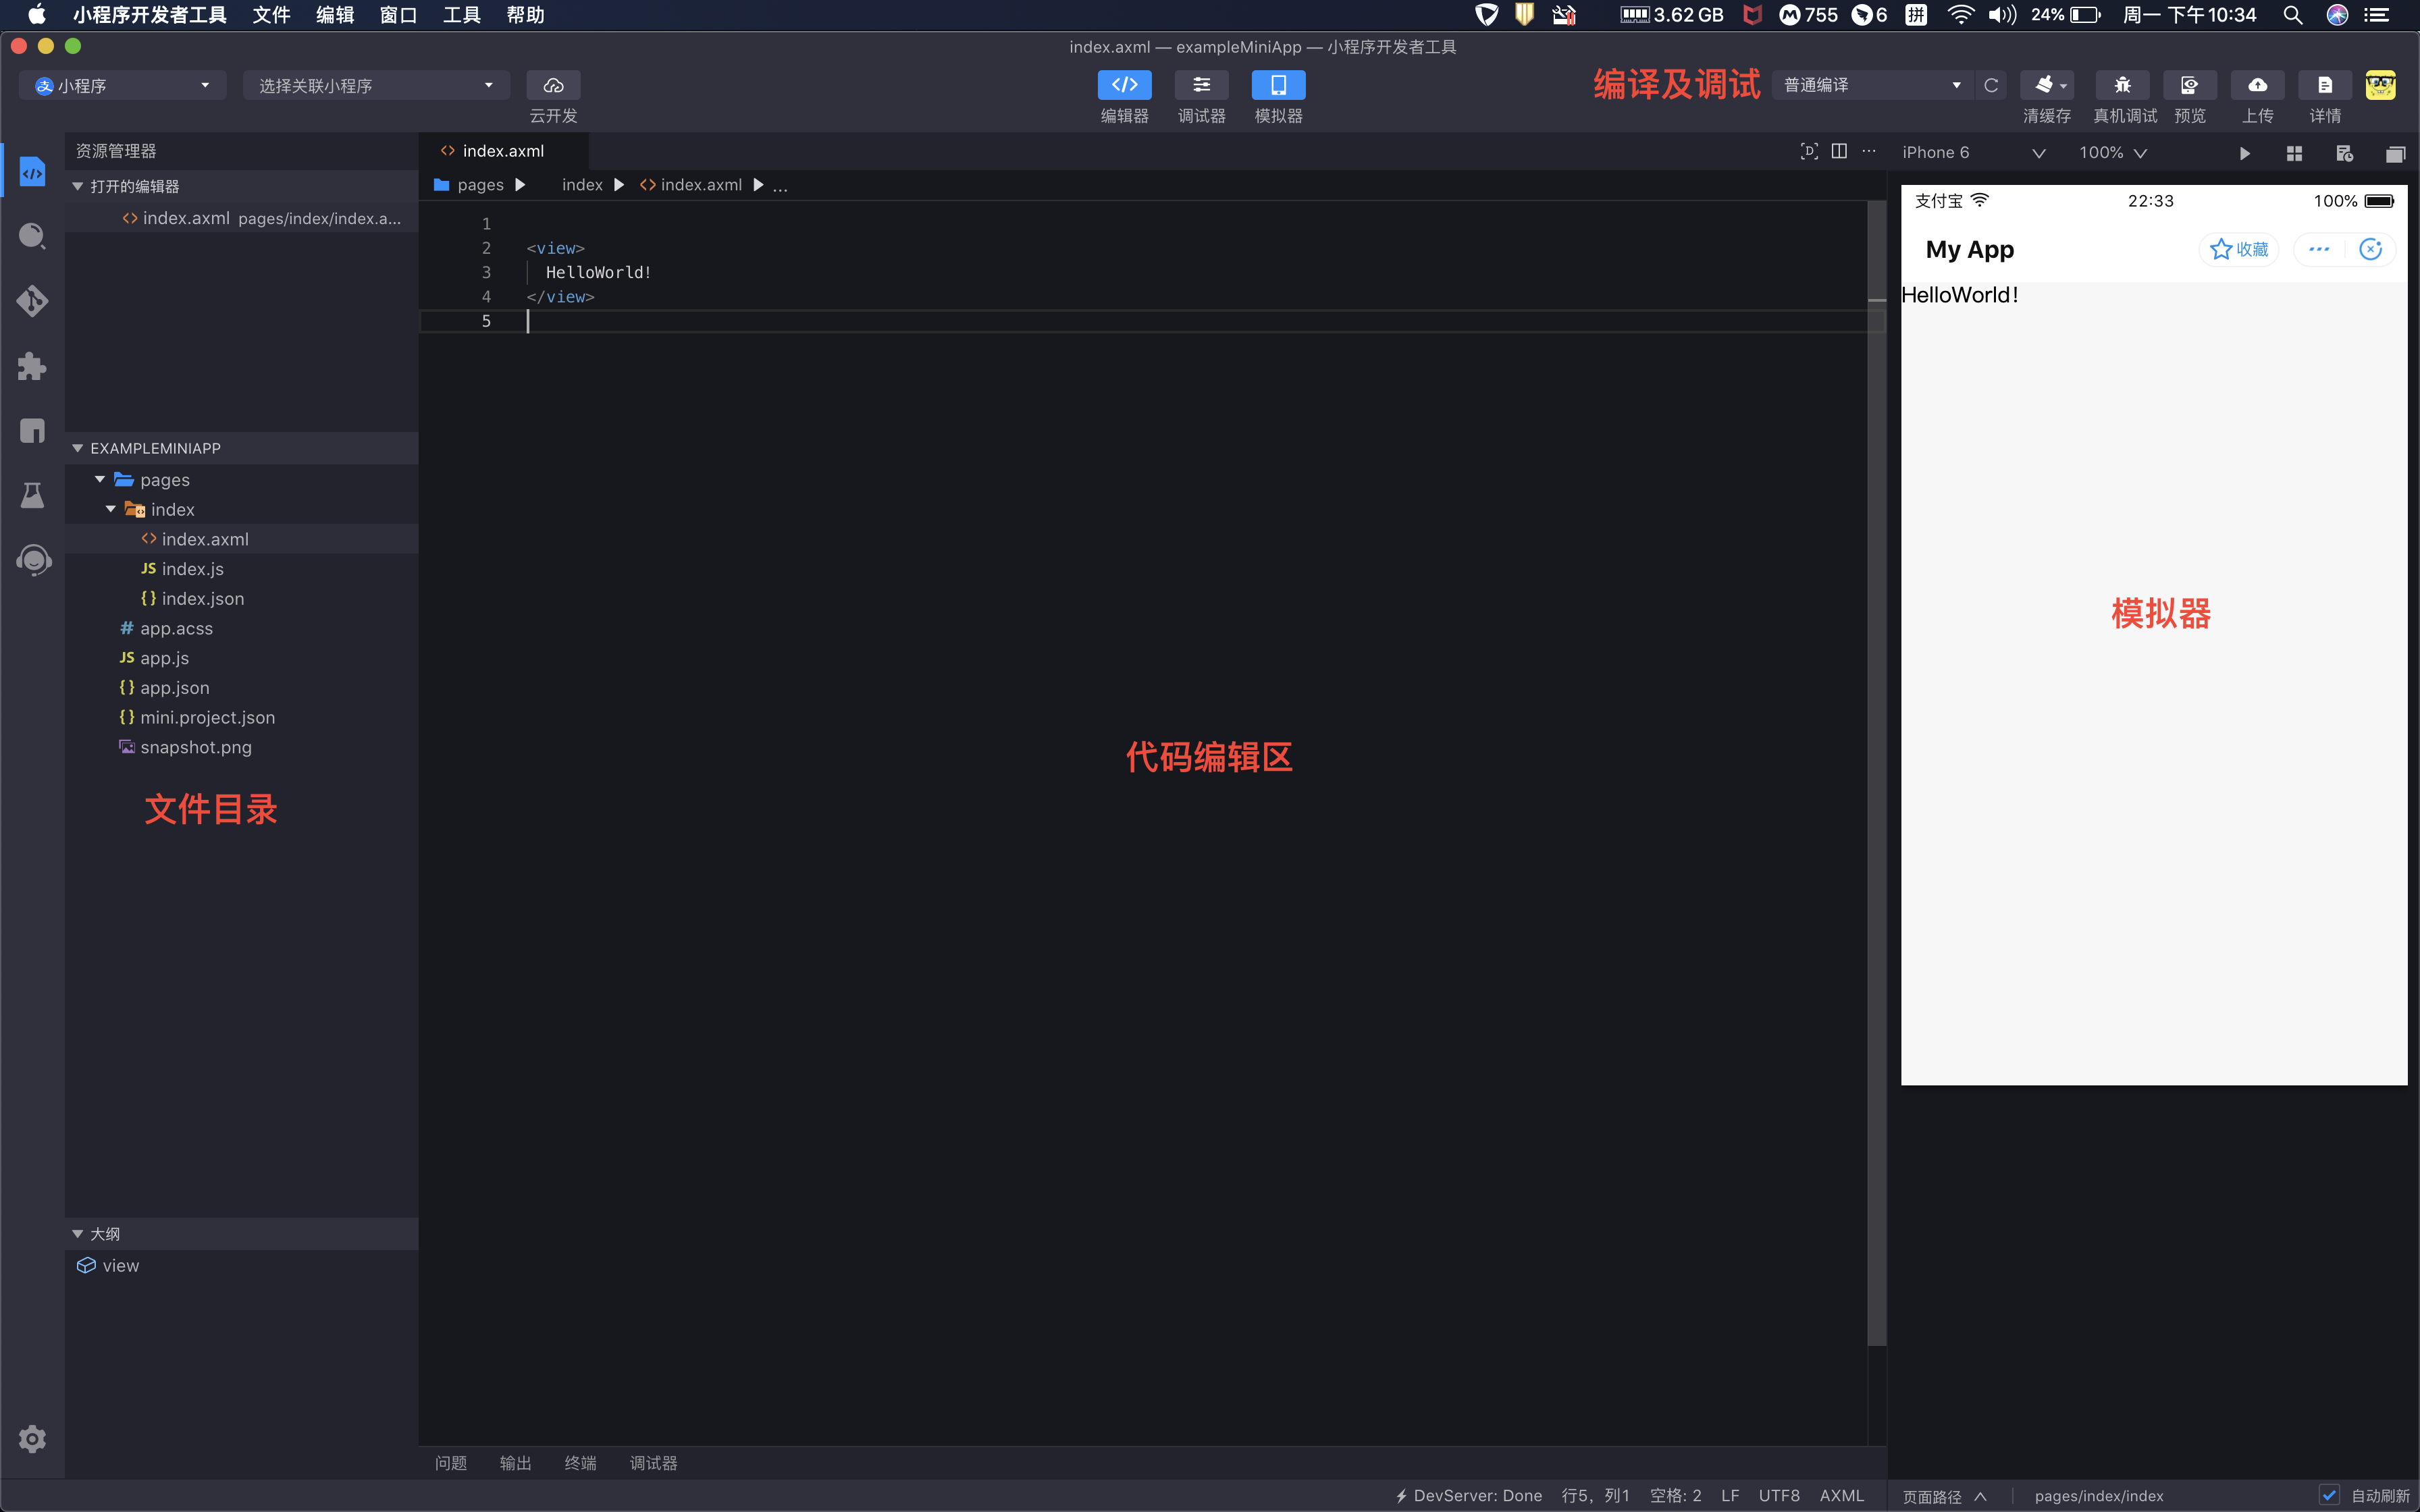This screenshot has width=2420, height=1512.
Task: Open app.json in the file tree
Action: pos(175,688)
